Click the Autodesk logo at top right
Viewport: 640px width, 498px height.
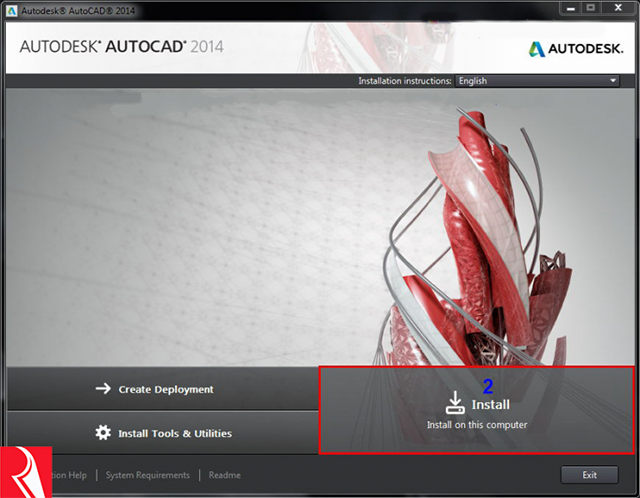pos(574,49)
